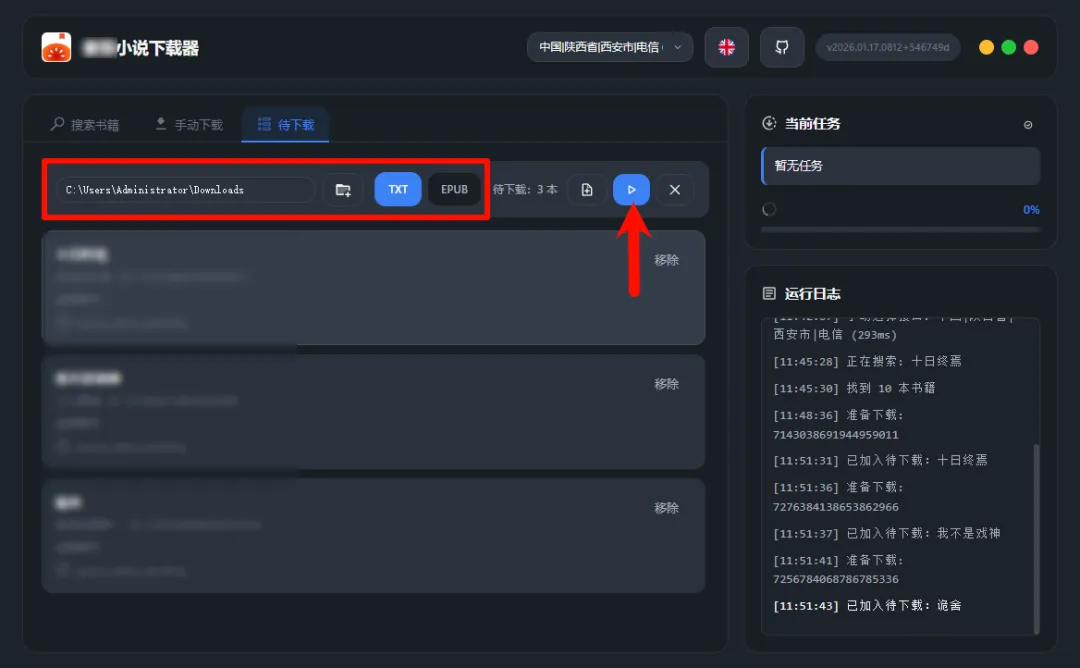Click log ID 7256784068786785336
This screenshot has height=668, width=1080.
click(835, 579)
